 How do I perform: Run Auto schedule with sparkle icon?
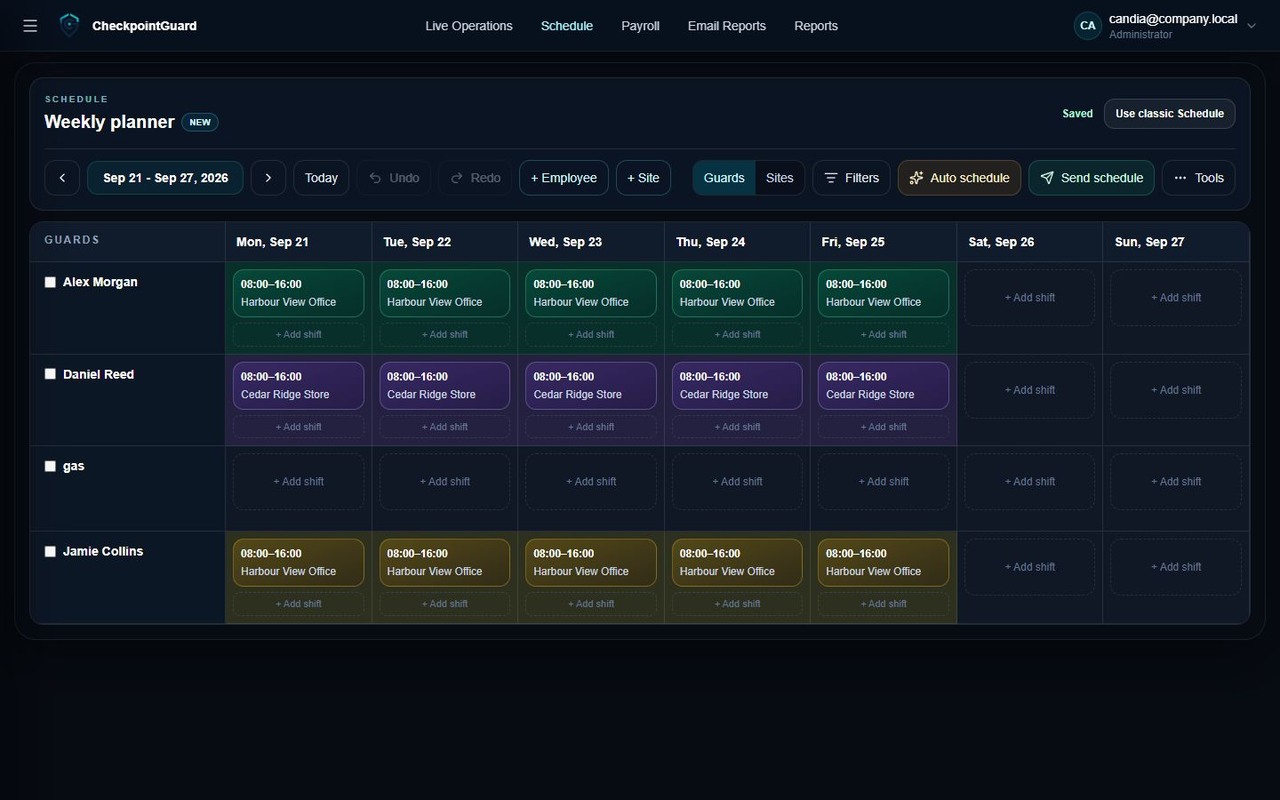pyautogui.click(x=959, y=178)
